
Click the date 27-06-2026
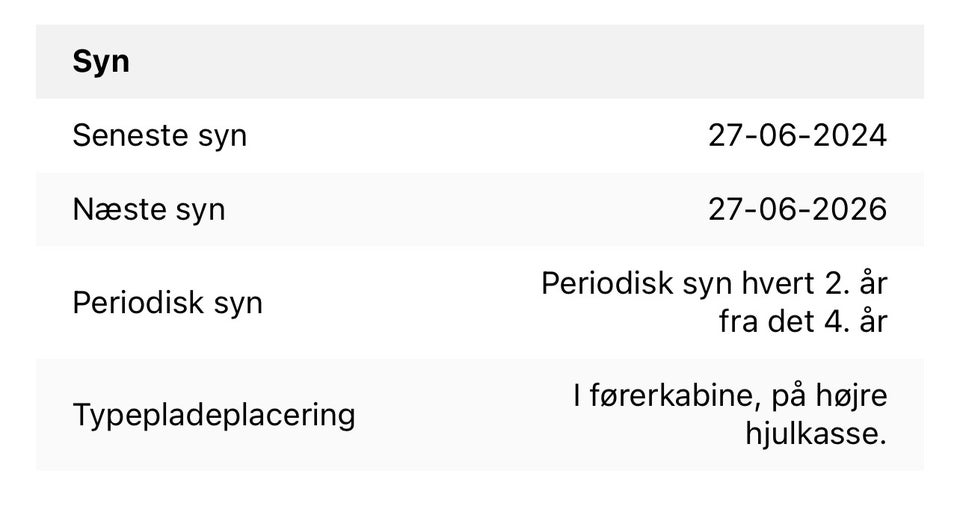pos(797,209)
